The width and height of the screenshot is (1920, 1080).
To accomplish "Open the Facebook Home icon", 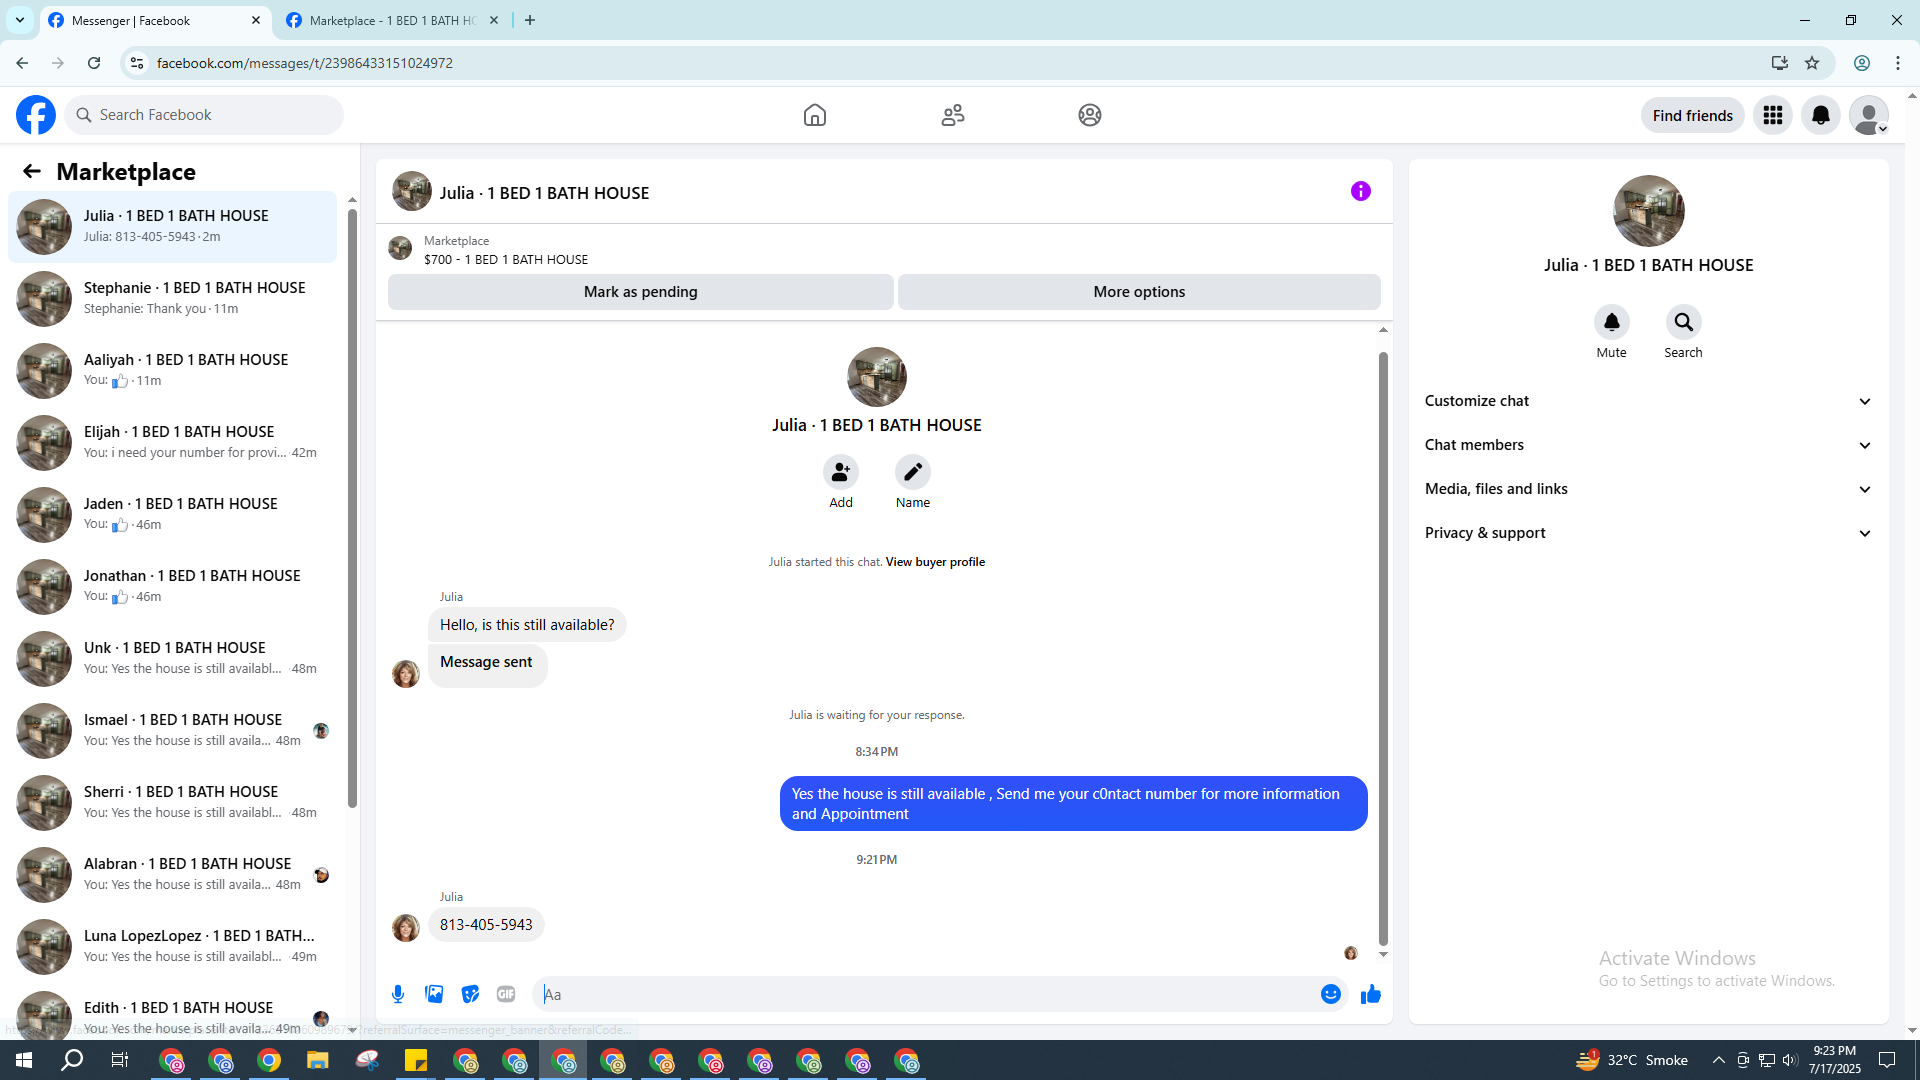I will tap(815, 115).
